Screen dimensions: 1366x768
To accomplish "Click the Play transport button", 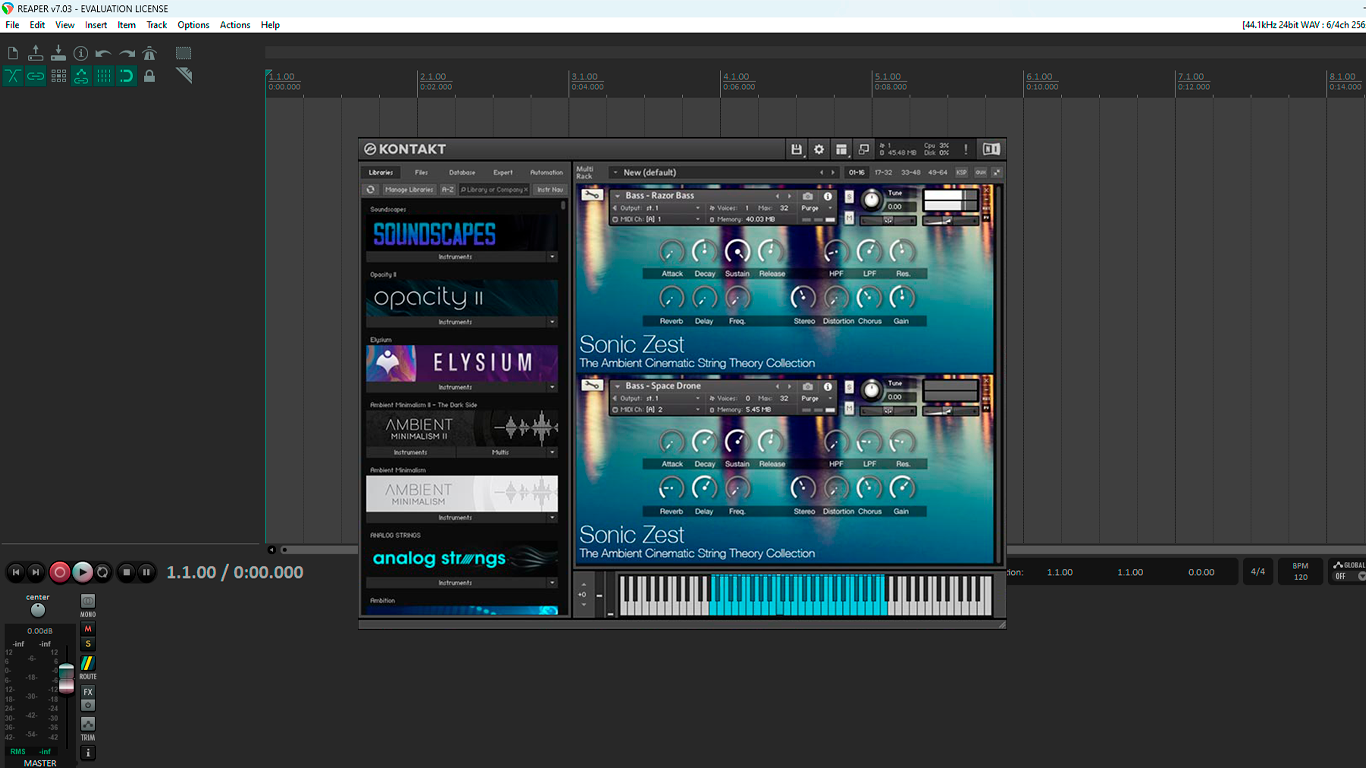I will [82, 572].
